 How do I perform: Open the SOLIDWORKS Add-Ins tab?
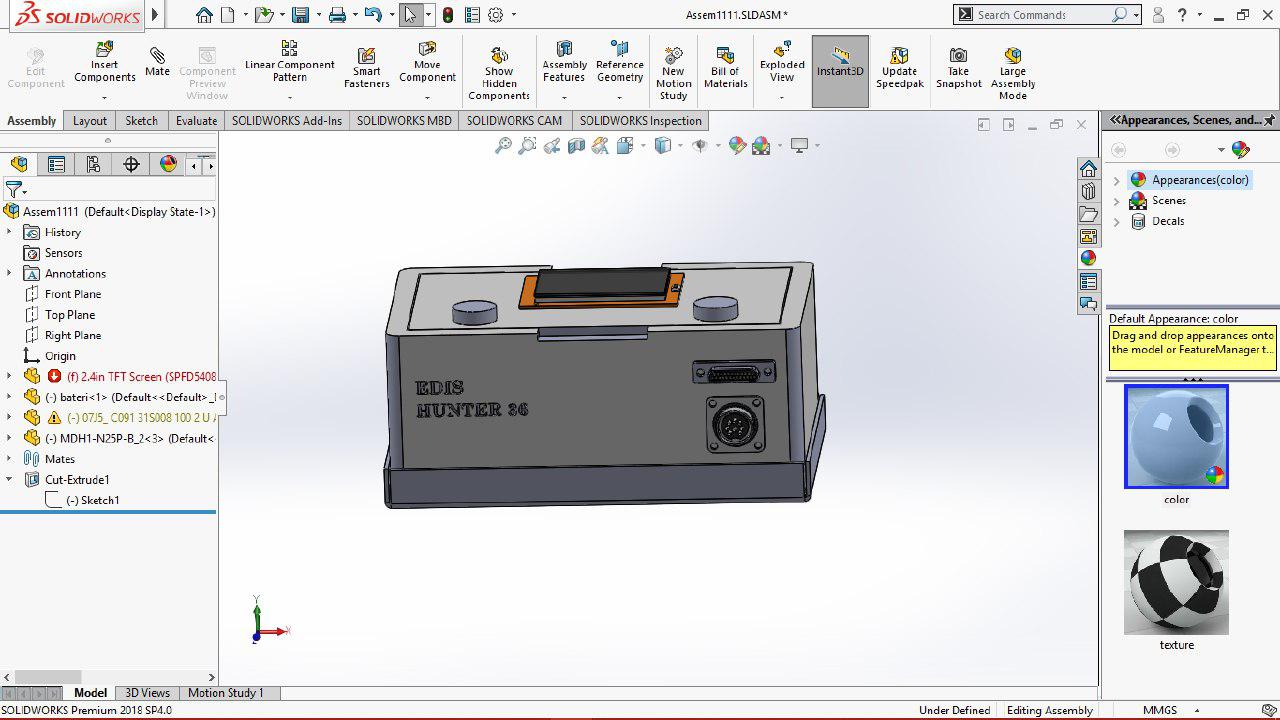tap(286, 121)
